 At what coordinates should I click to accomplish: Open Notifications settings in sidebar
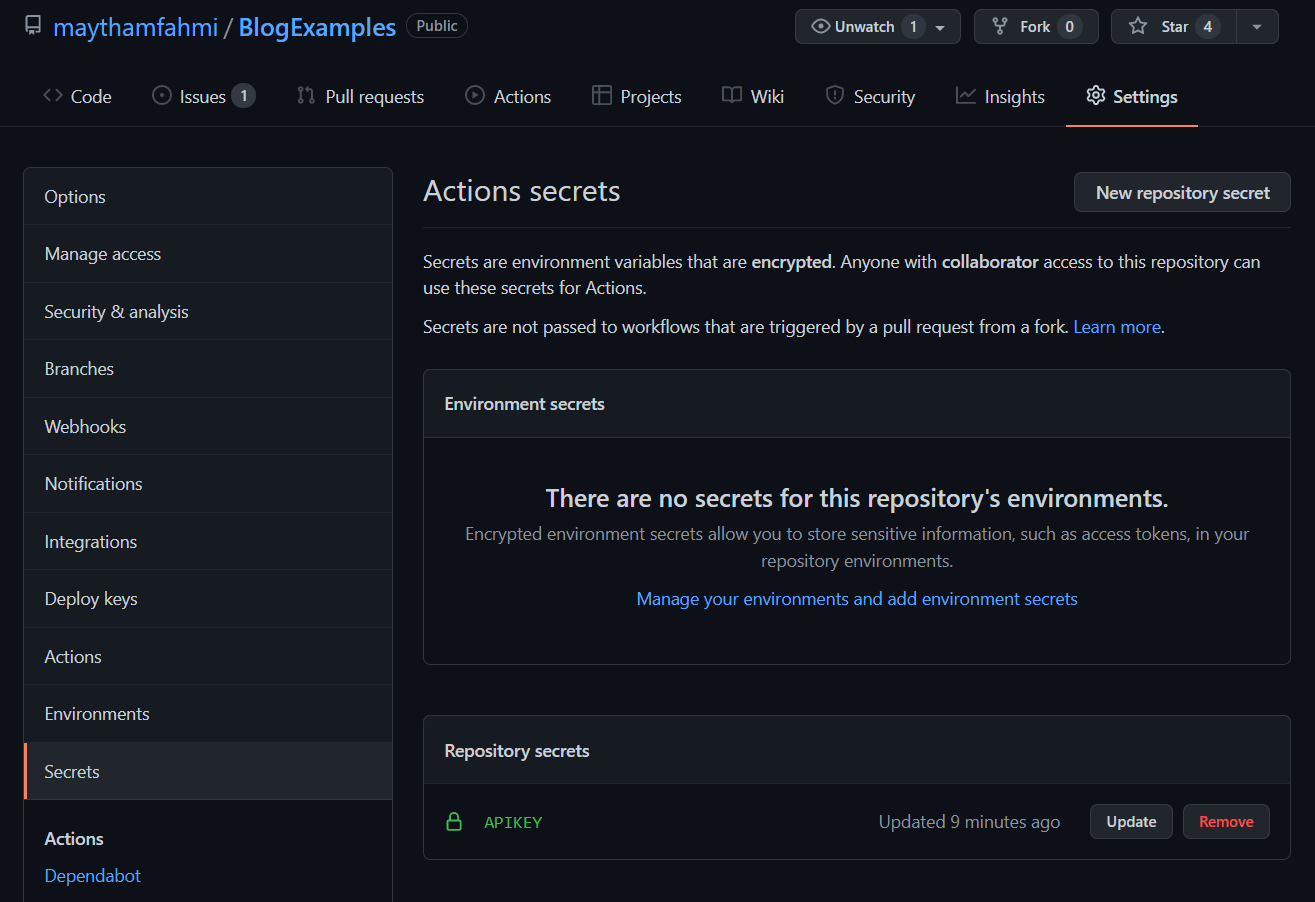(x=208, y=484)
